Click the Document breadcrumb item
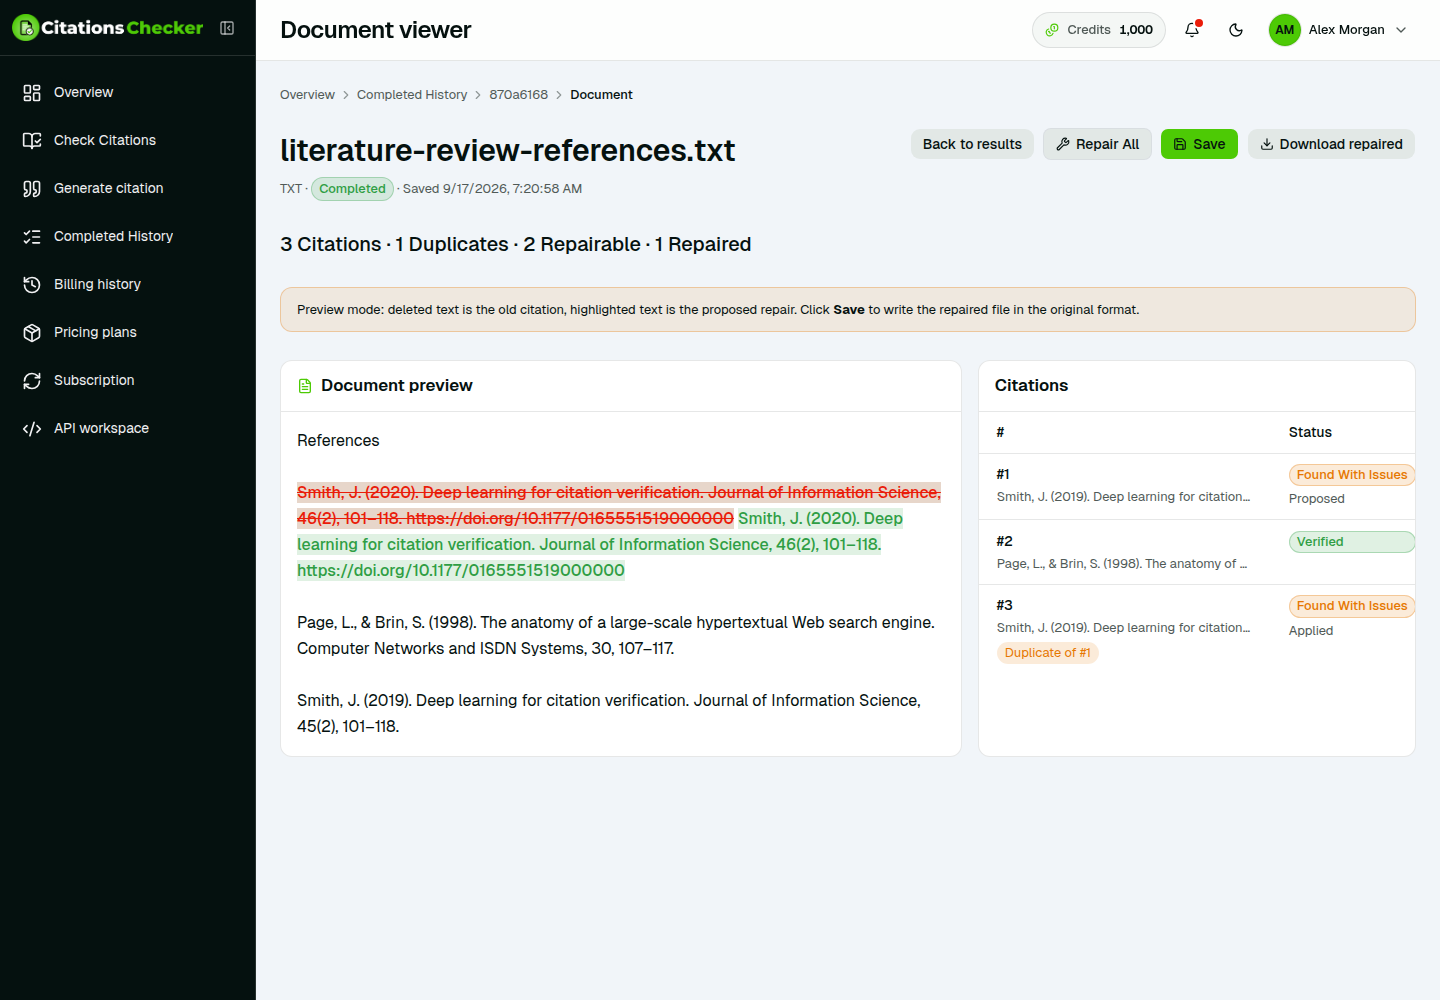This screenshot has width=1440, height=1000. pos(601,95)
